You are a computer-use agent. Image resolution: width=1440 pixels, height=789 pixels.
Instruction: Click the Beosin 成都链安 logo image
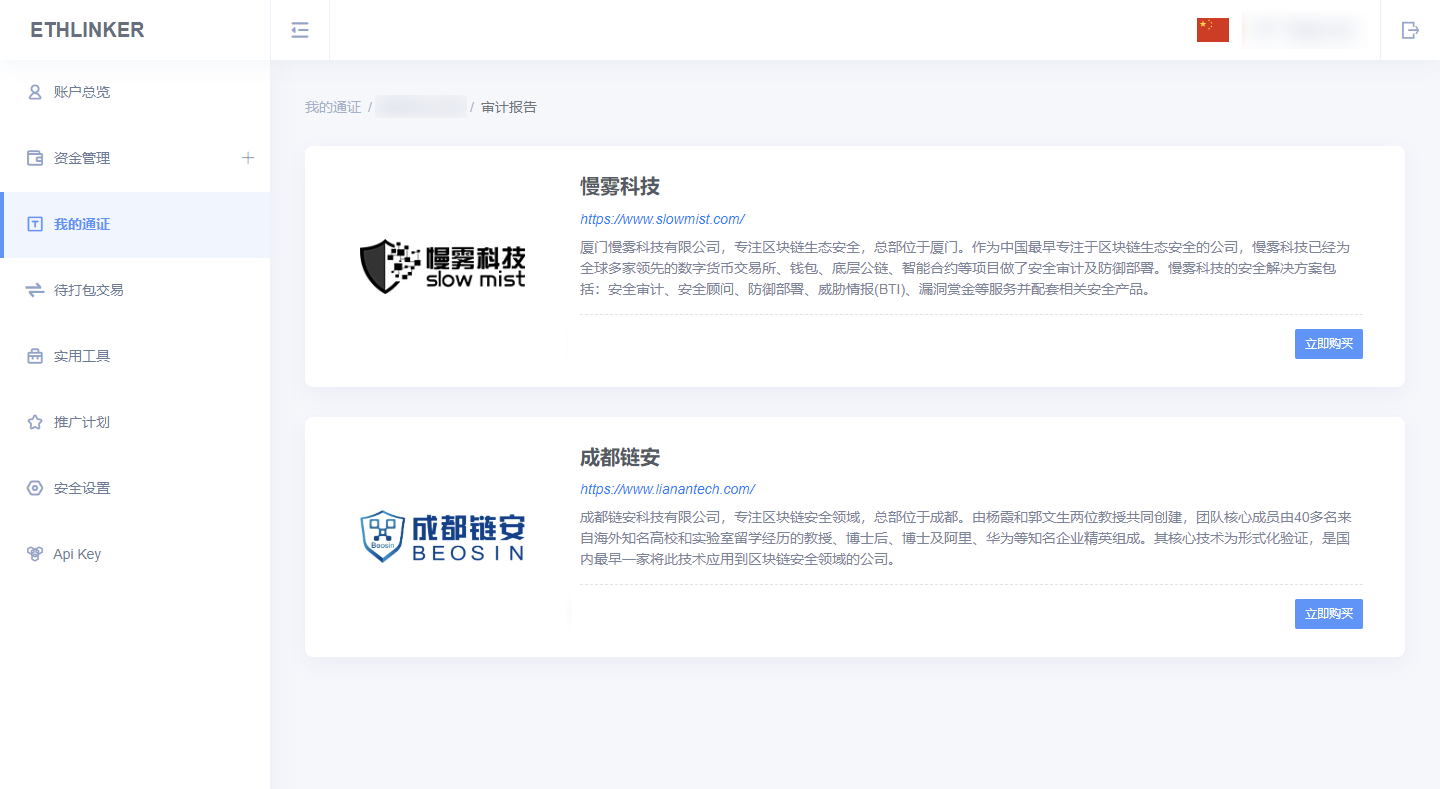[x=442, y=537]
